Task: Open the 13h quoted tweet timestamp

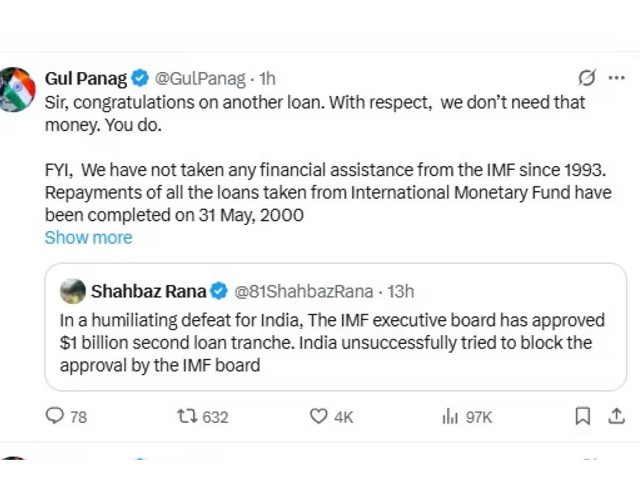Action: pos(400,291)
